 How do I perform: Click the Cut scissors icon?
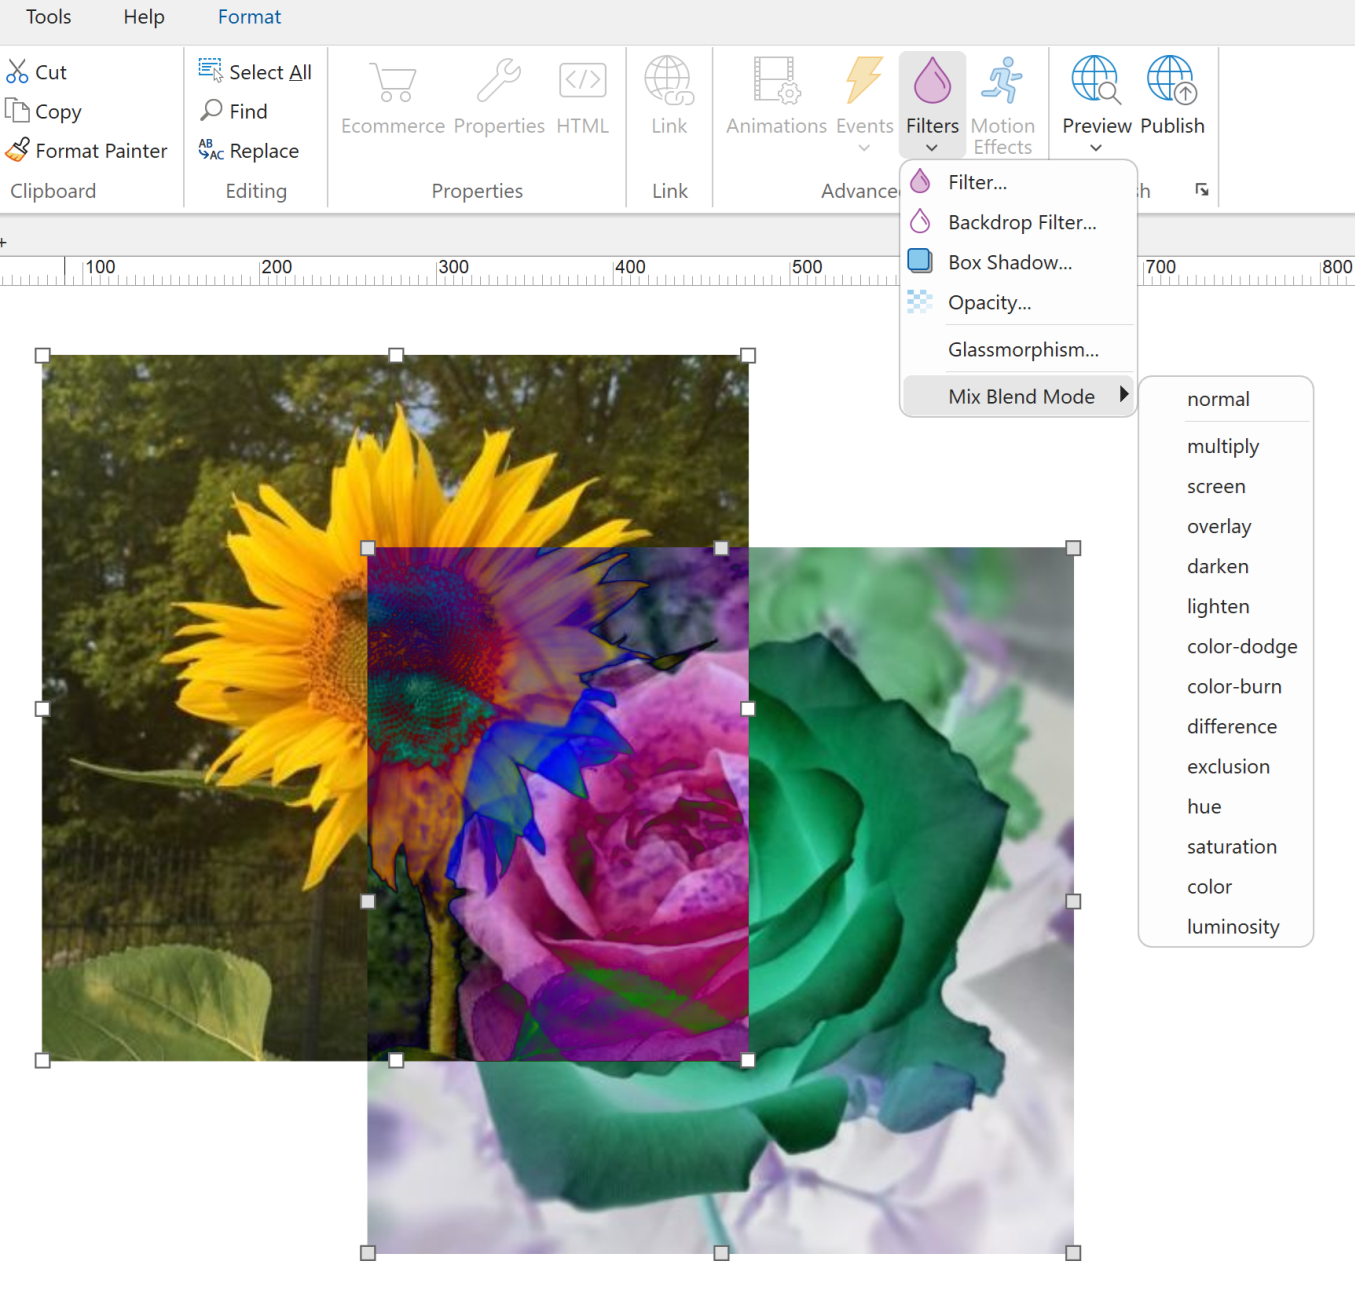pyautogui.click(x=17, y=72)
